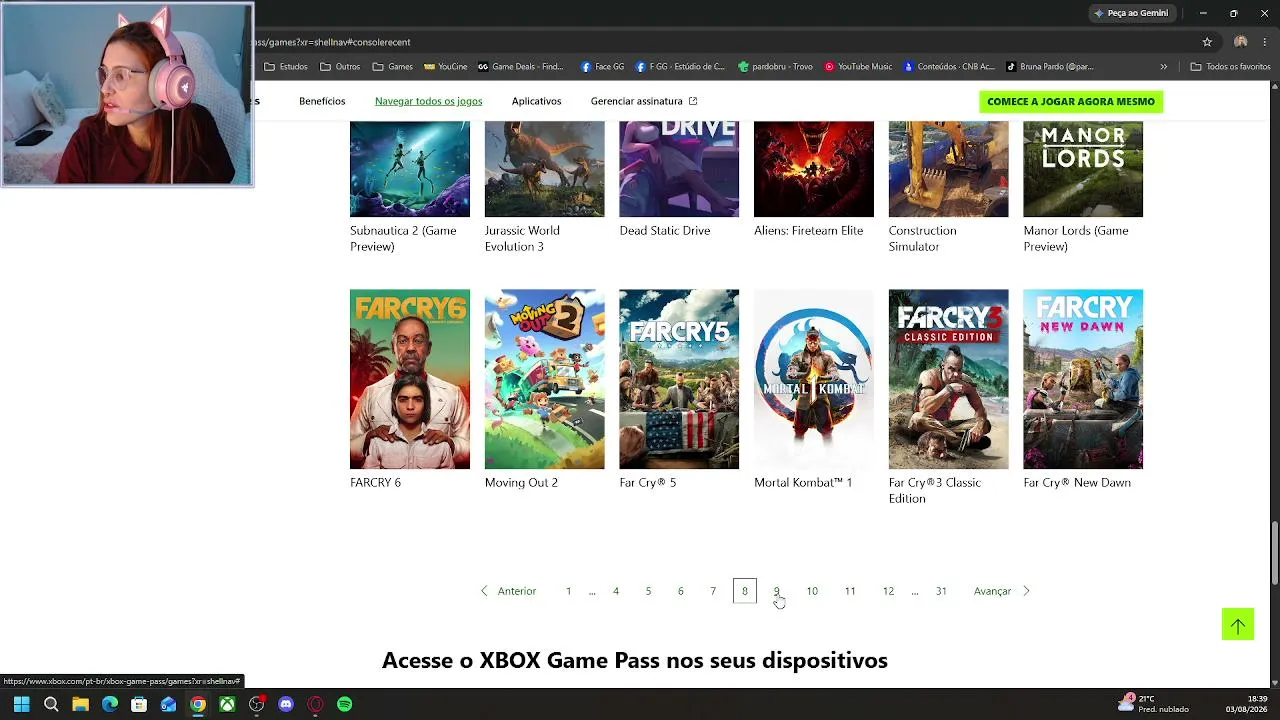This screenshot has width=1280, height=720.
Task: Open Far Cry New Dawn cover art
Action: [x=1083, y=379]
